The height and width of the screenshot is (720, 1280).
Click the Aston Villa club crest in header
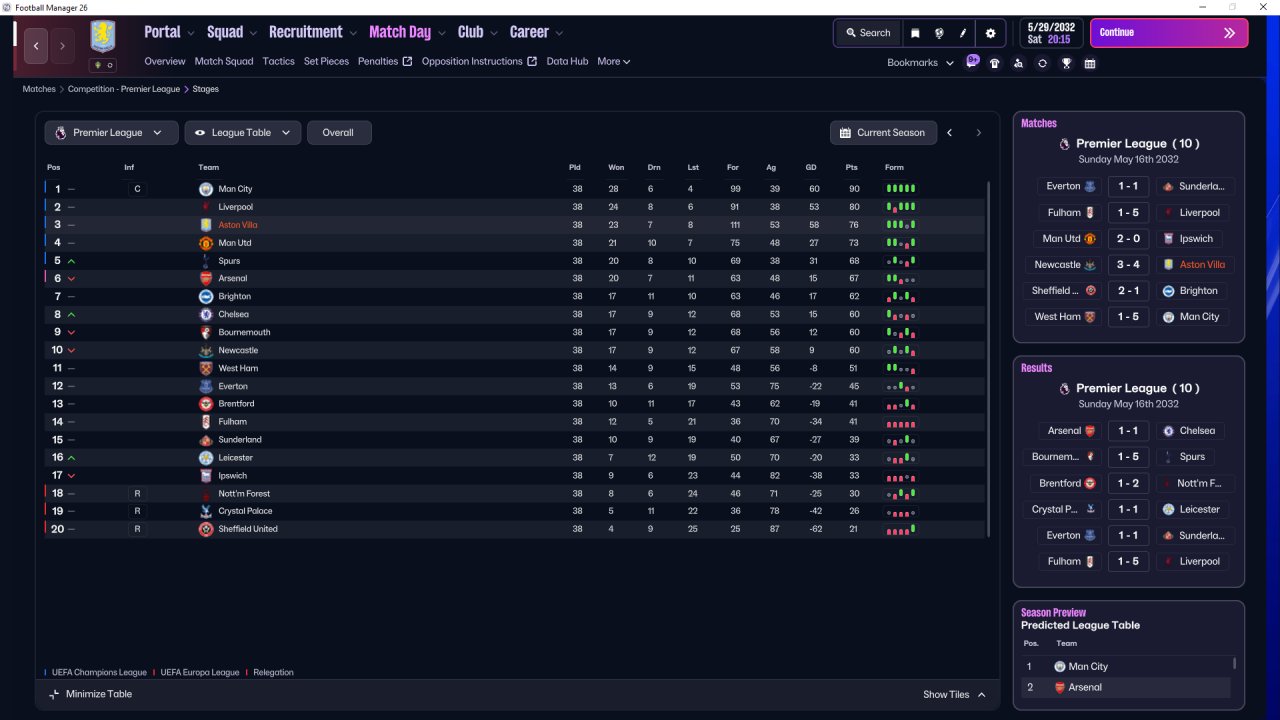coord(103,36)
